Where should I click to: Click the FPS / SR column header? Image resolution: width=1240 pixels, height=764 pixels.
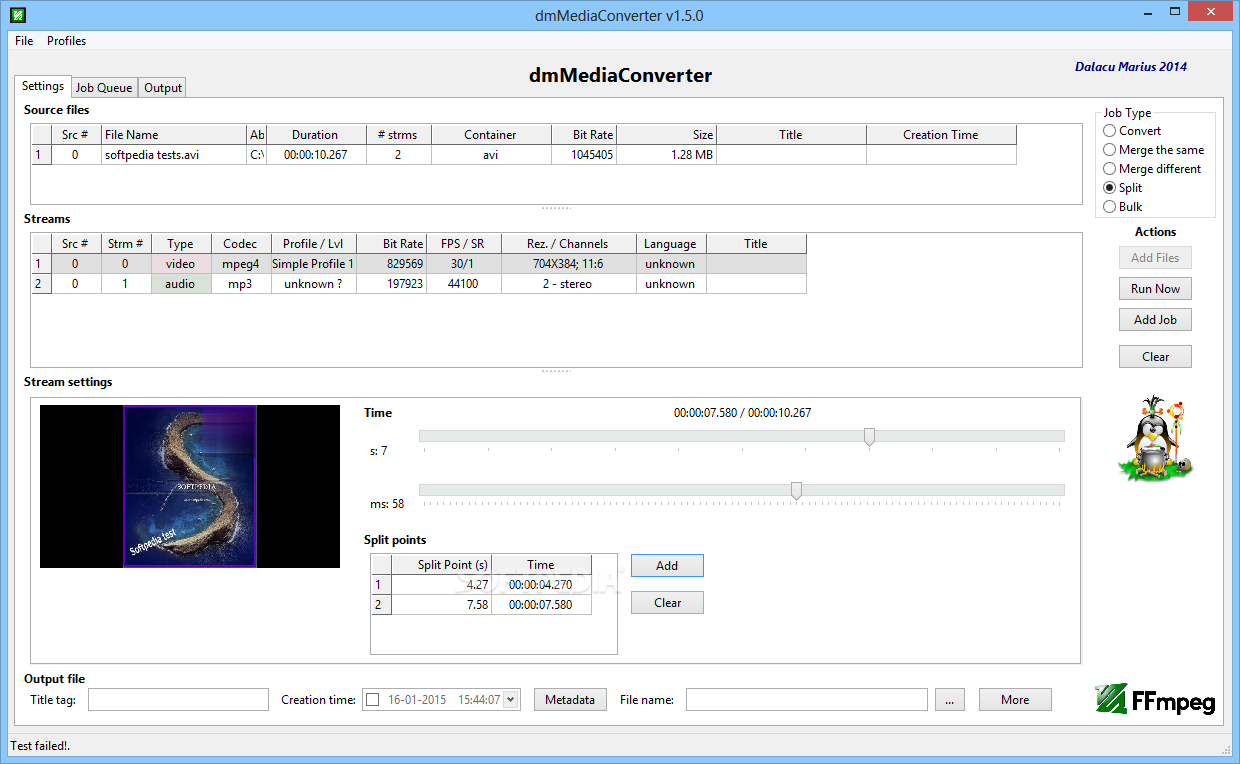pyautogui.click(x=462, y=244)
